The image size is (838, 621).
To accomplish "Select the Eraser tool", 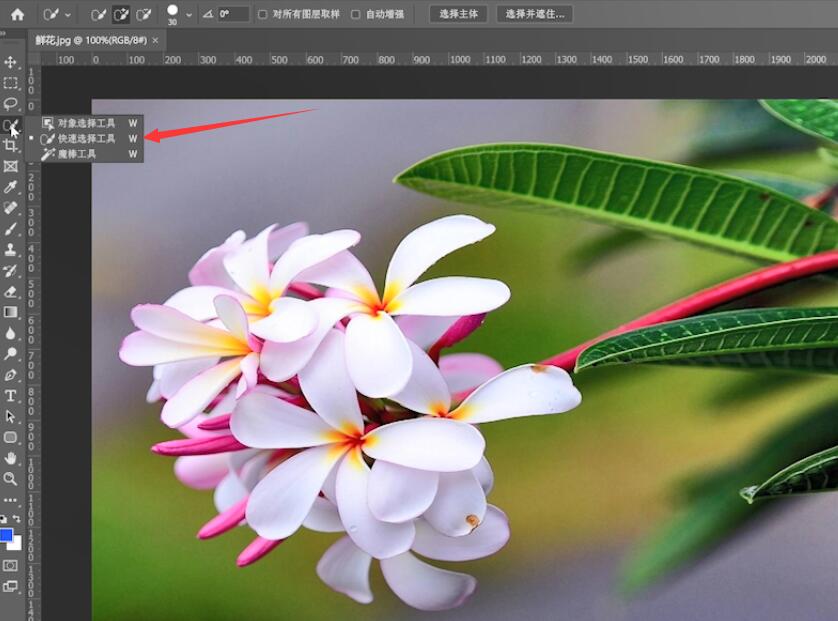I will tap(10, 291).
